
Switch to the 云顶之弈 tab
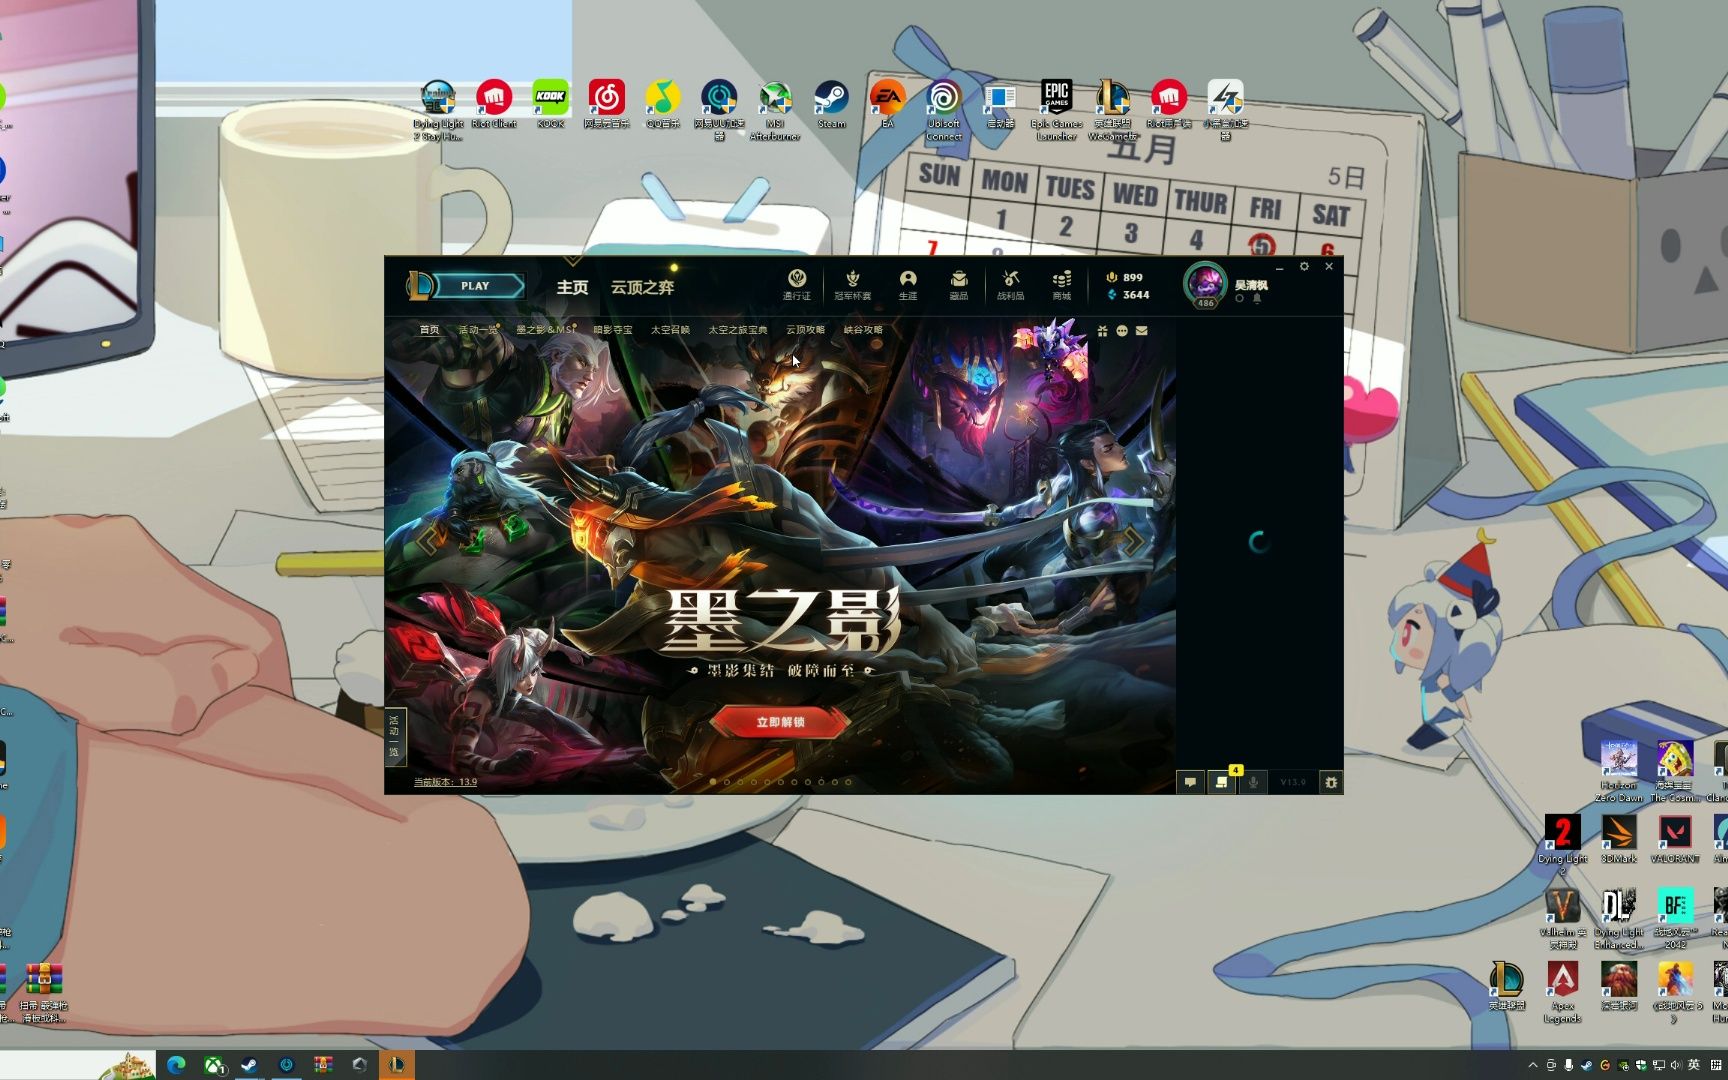pyautogui.click(x=642, y=287)
